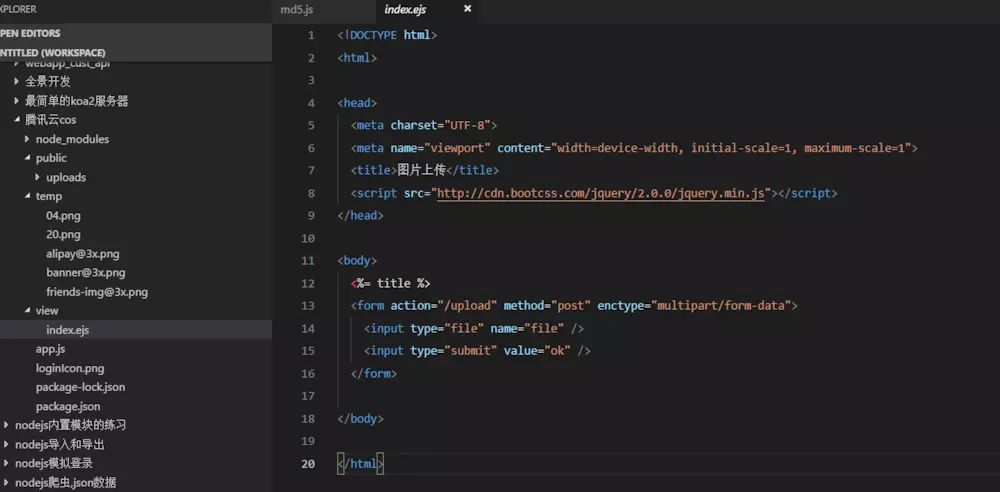This screenshot has height=492, width=1000.
Task: Switch to the md5.js tab
Action: pos(297,10)
